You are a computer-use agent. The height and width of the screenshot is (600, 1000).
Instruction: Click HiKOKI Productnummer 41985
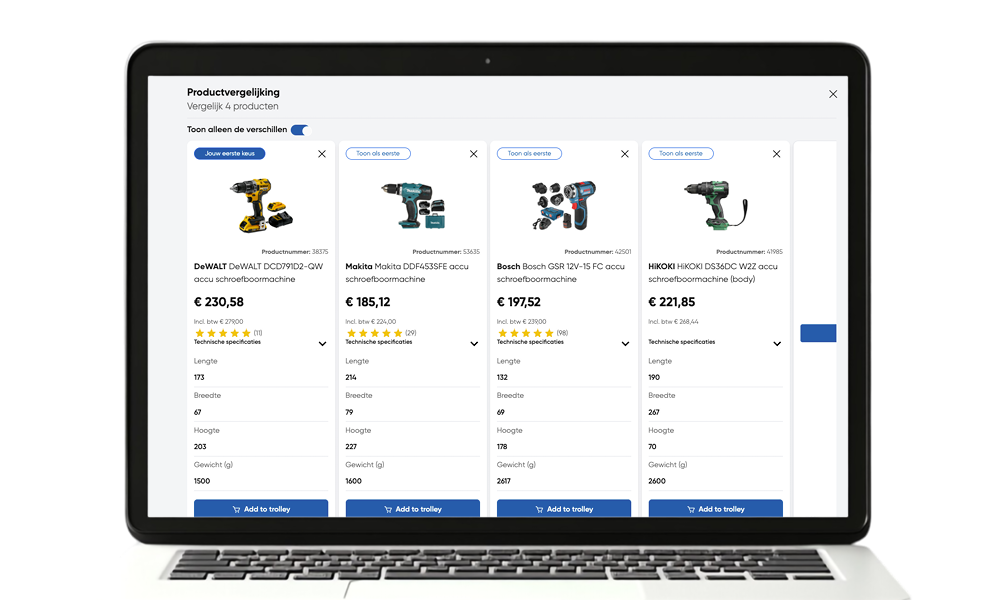[749, 252]
